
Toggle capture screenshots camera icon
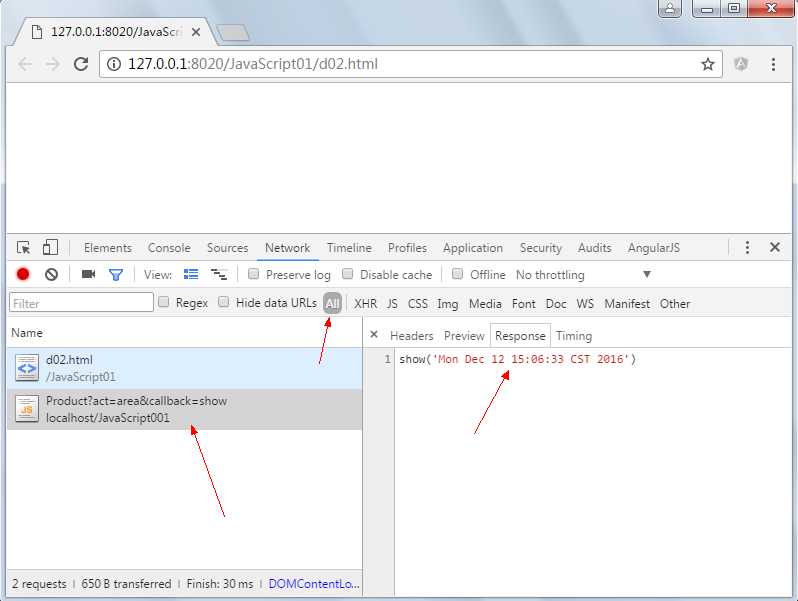pyautogui.click(x=89, y=274)
